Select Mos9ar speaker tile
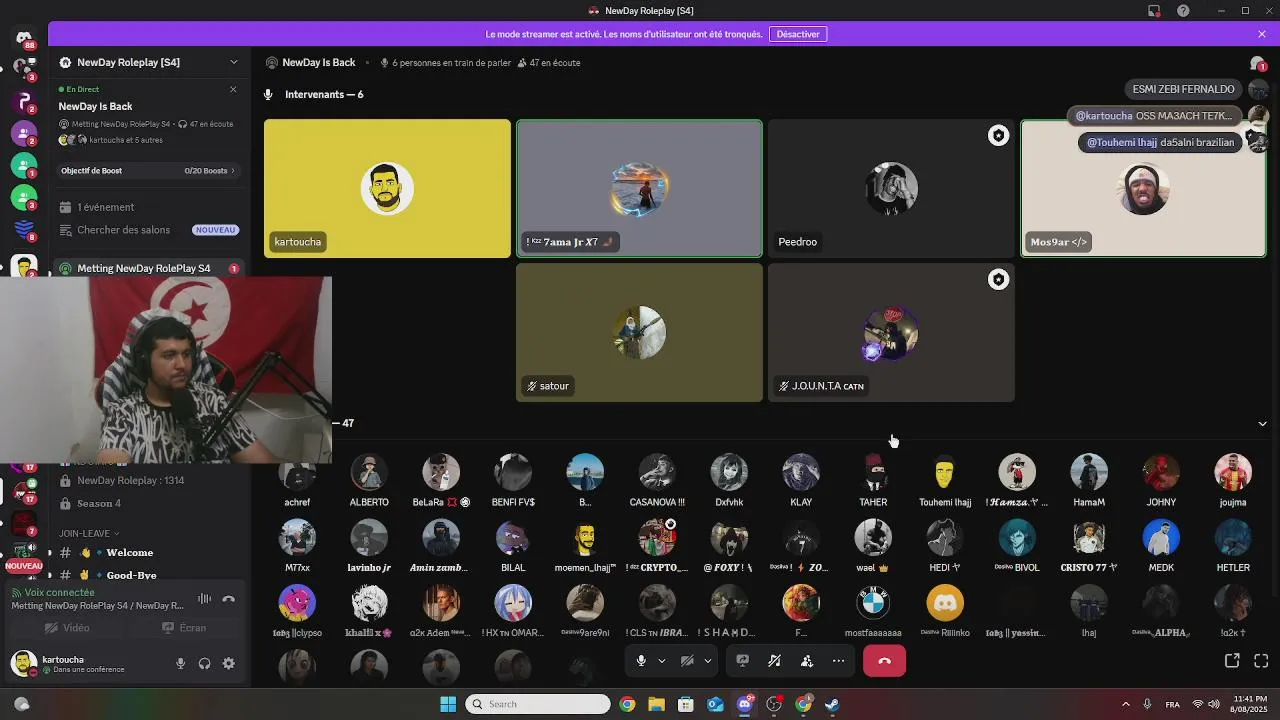This screenshot has width=1280, height=720. (x=1143, y=188)
